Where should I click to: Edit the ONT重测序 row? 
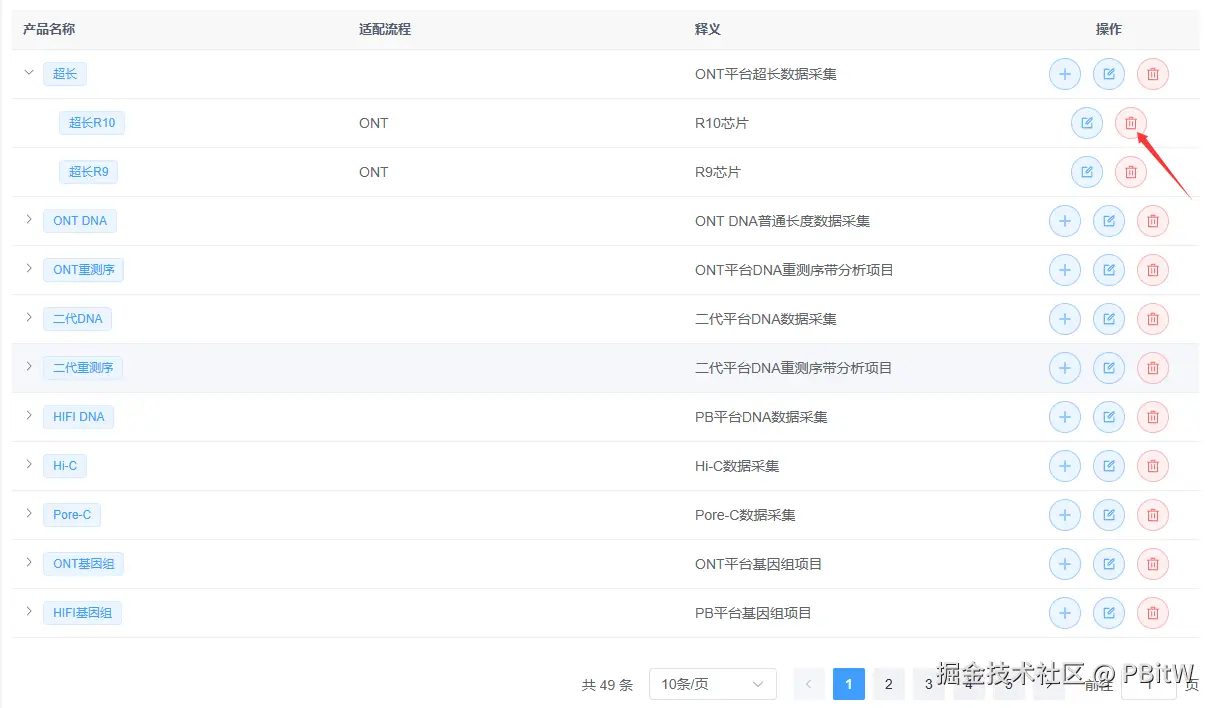click(x=1109, y=270)
